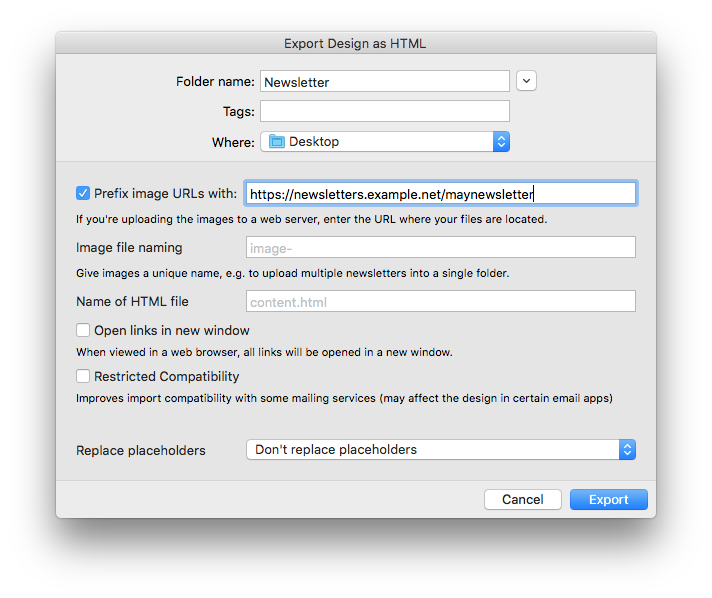The image size is (712, 598).
Task: Click the Name of HTML file field
Action: tap(440, 301)
